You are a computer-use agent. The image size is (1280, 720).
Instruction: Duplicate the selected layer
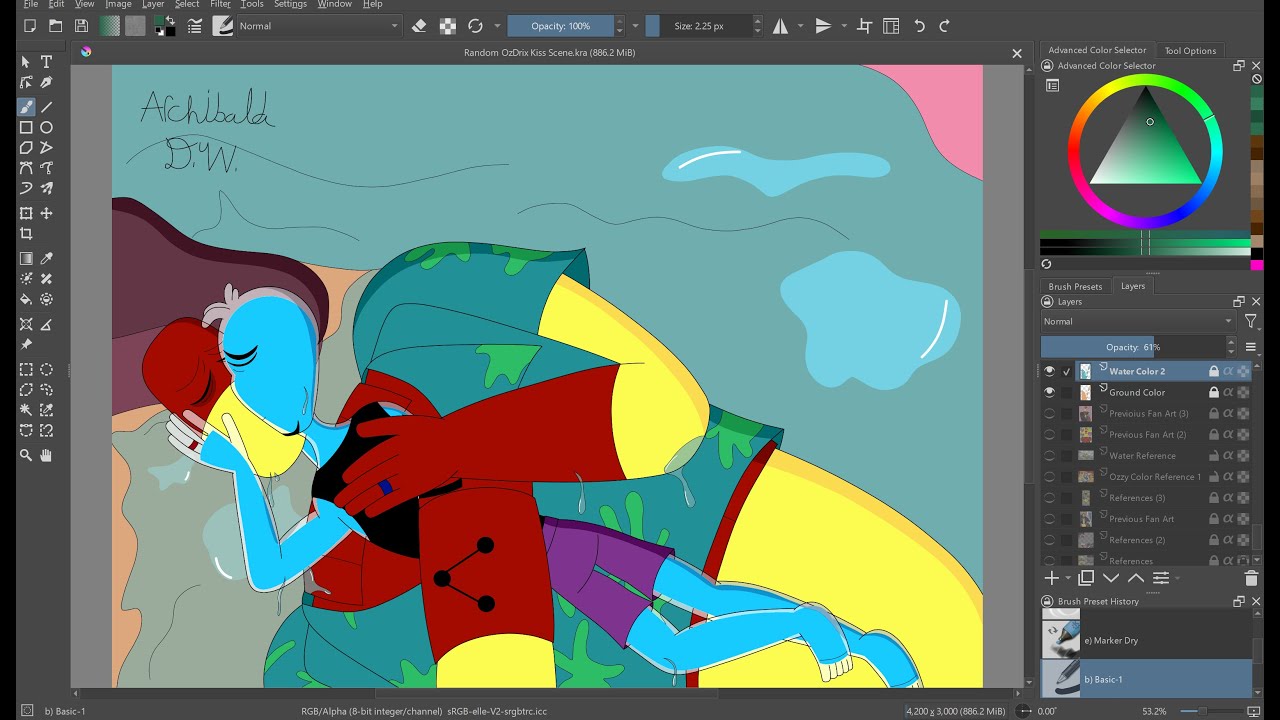coord(1086,578)
